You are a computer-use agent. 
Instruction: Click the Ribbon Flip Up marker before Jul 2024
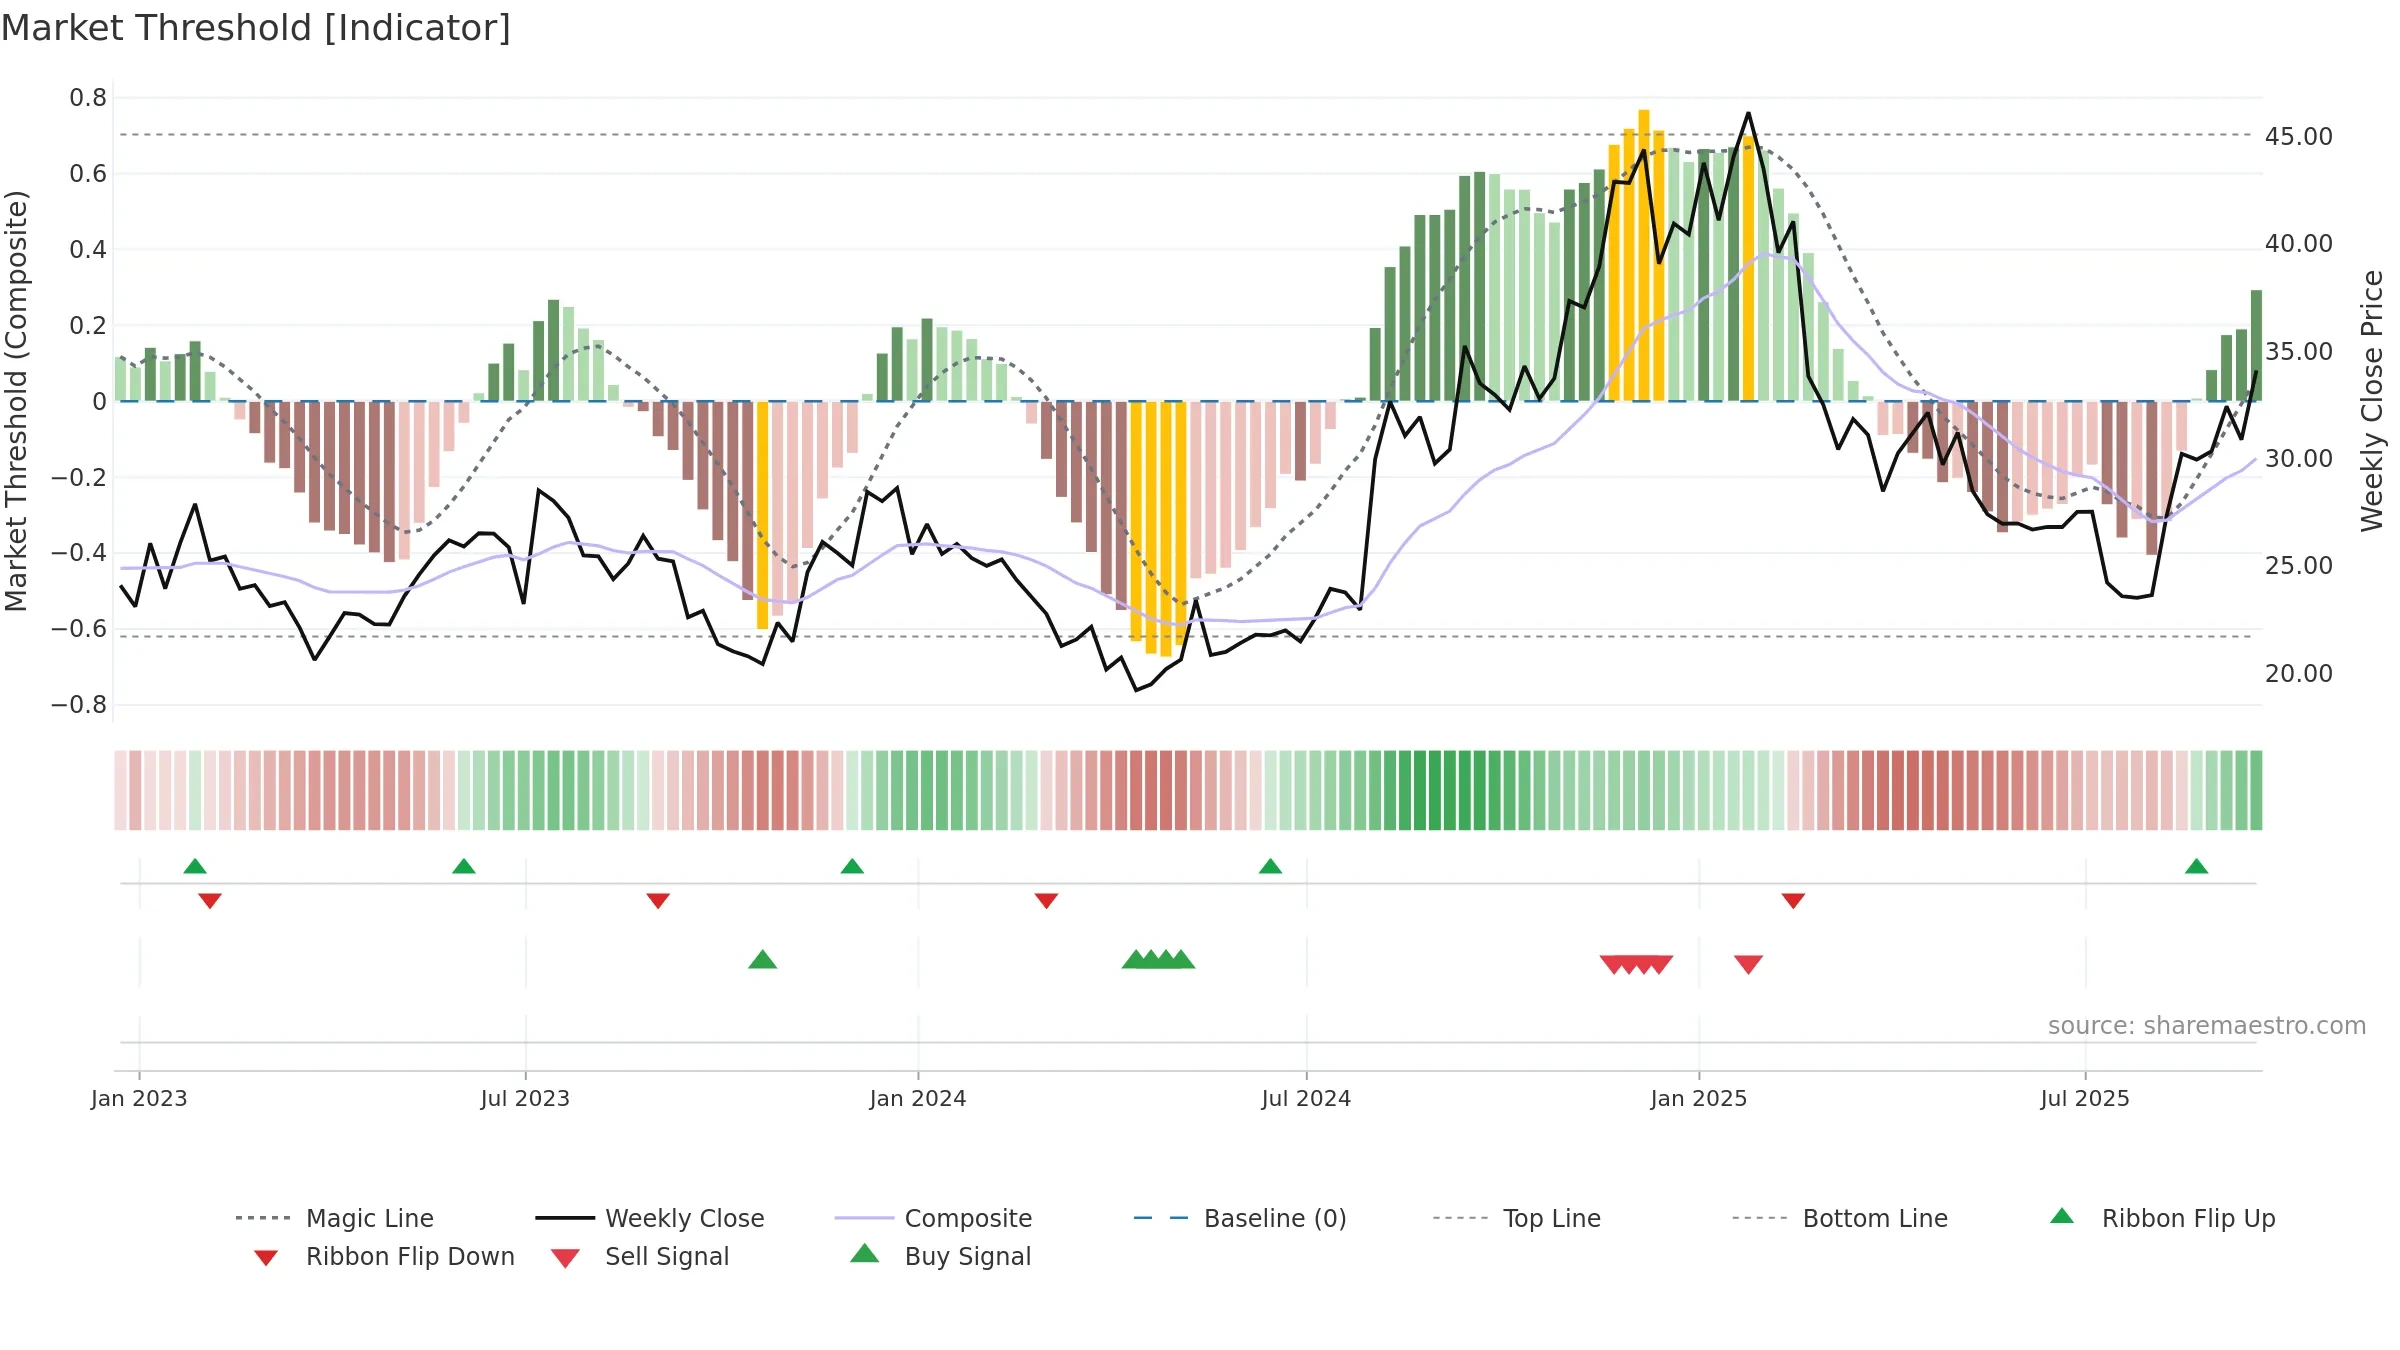pos(1270,866)
